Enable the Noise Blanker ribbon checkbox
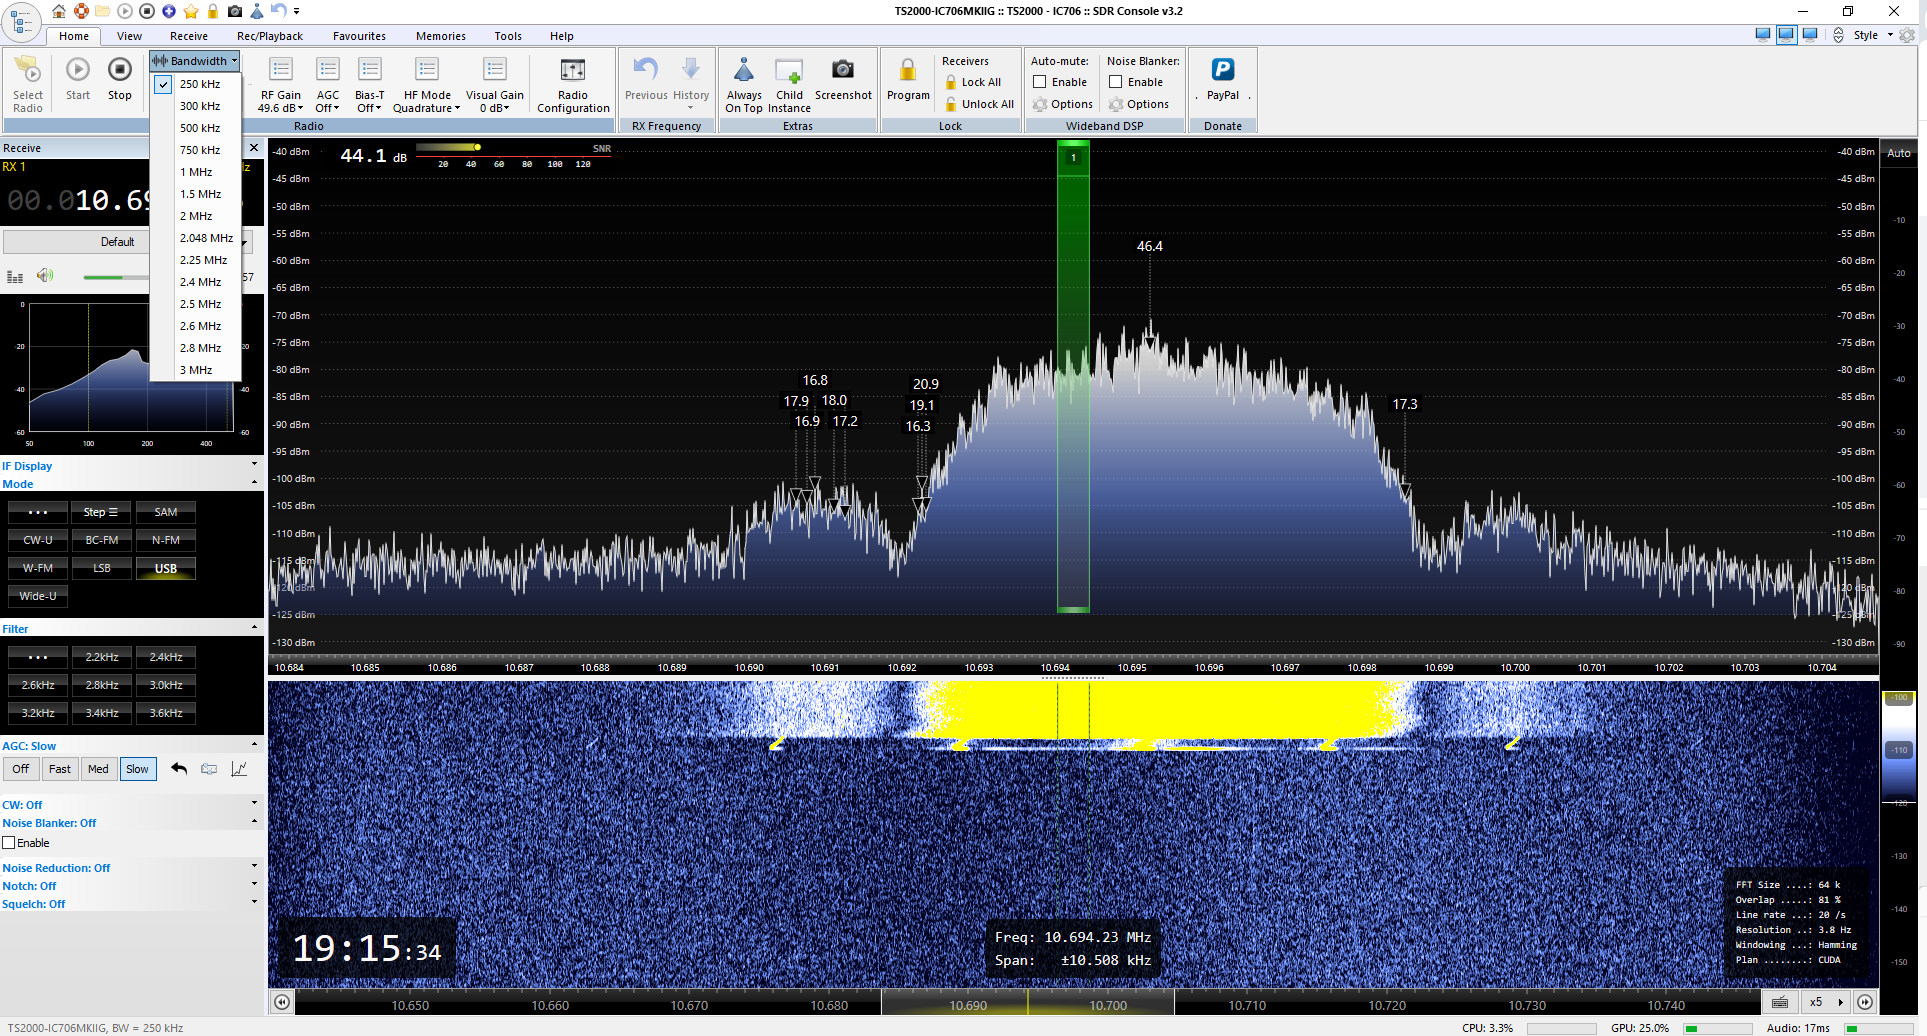This screenshot has height=1036, width=1927. coord(1116,82)
